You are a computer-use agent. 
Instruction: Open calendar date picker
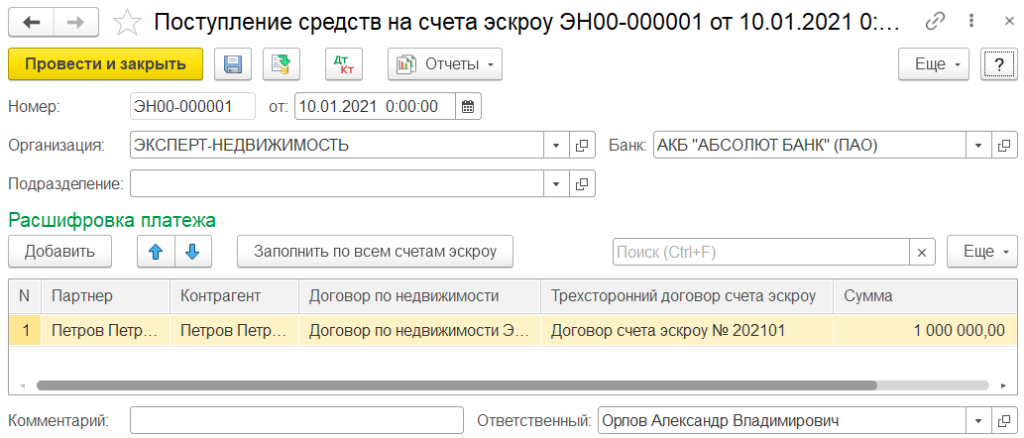(x=468, y=105)
